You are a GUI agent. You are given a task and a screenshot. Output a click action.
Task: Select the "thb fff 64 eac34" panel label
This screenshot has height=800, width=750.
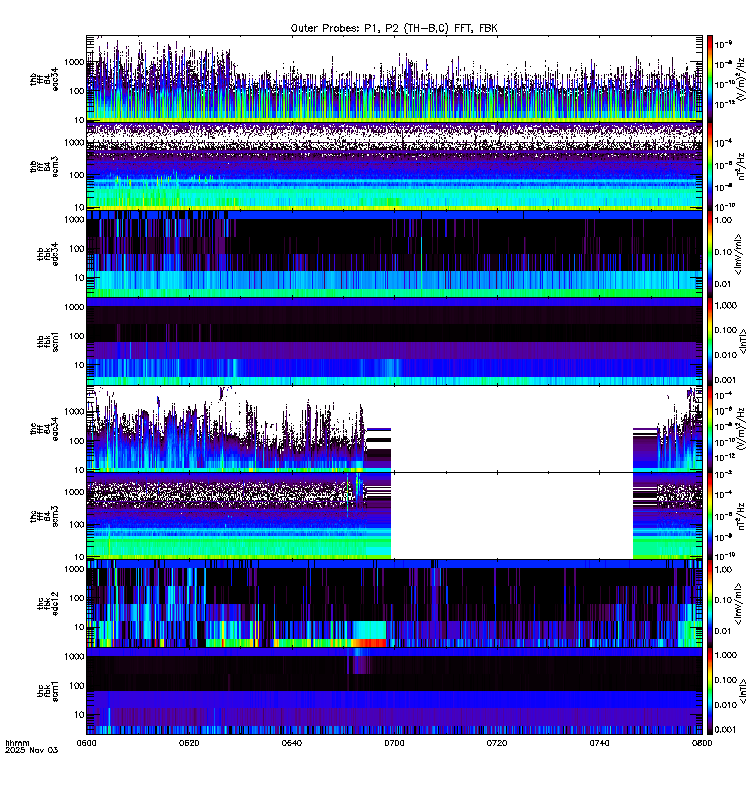(44, 79)
